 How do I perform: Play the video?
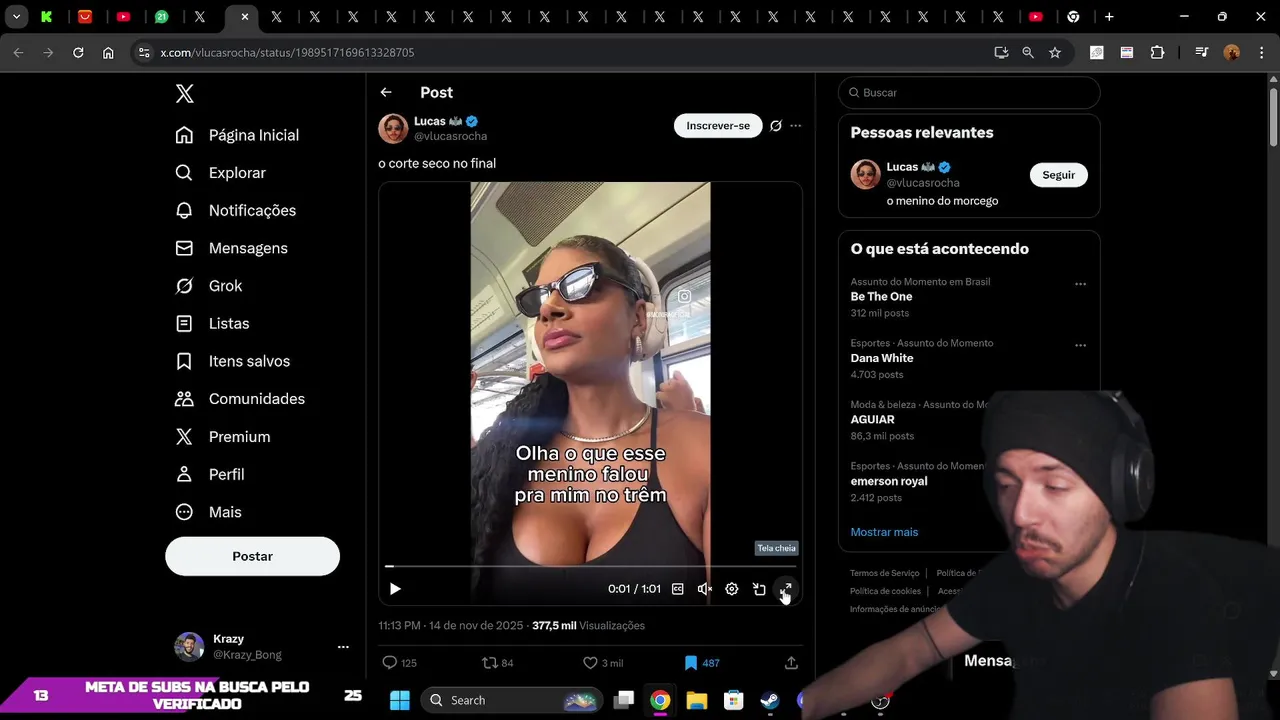395,589
